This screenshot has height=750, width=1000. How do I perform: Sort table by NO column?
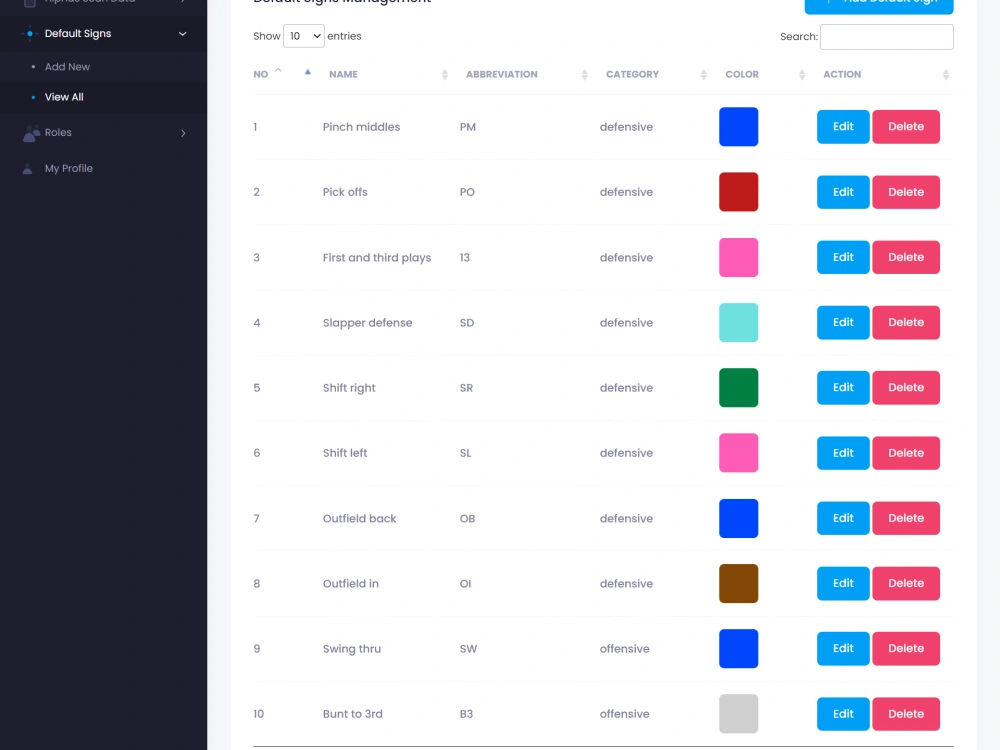(282, 74)
